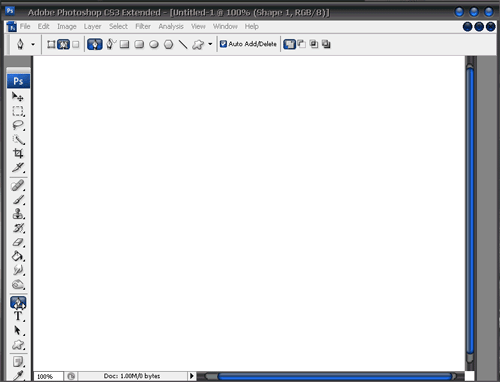500x382 pixels.
Task: Open the status bar info arrow menu
Action: click(x=192, y=376)
